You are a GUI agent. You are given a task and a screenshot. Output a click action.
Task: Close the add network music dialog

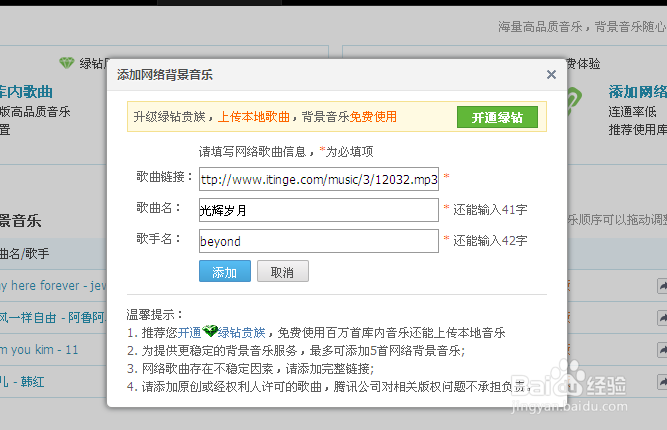coord(551,75)
